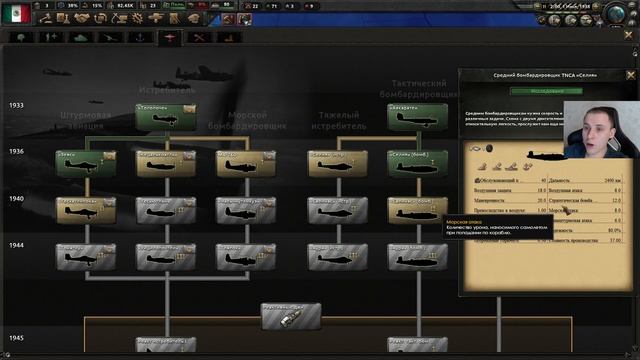640x360 pixels.
Task: Switch to Naval anchor research tab
Action: tap(140, 38)
